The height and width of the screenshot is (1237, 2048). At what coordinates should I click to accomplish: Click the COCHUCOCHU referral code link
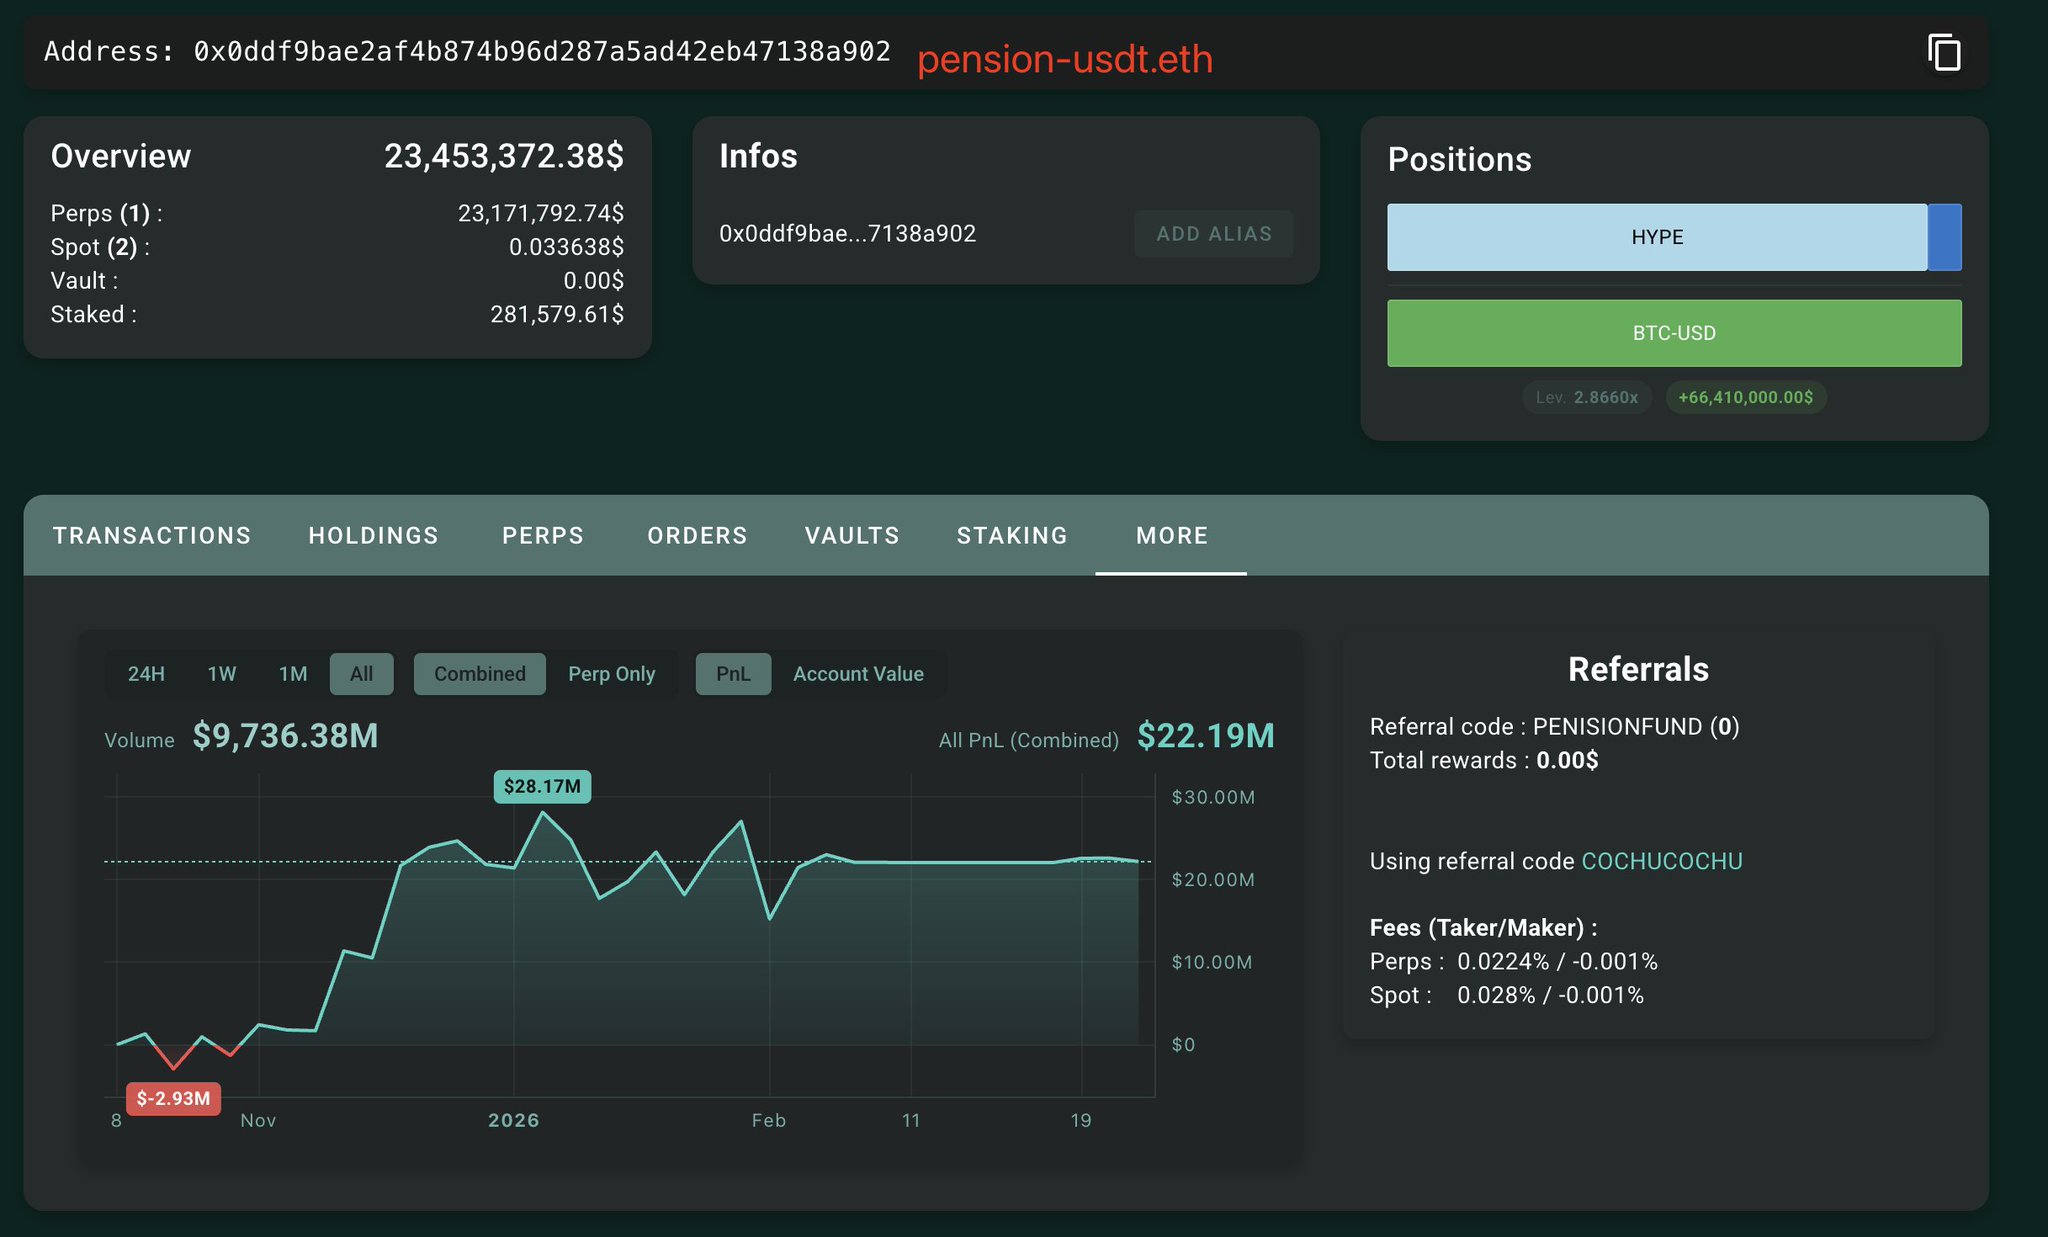click(1661, 861)
